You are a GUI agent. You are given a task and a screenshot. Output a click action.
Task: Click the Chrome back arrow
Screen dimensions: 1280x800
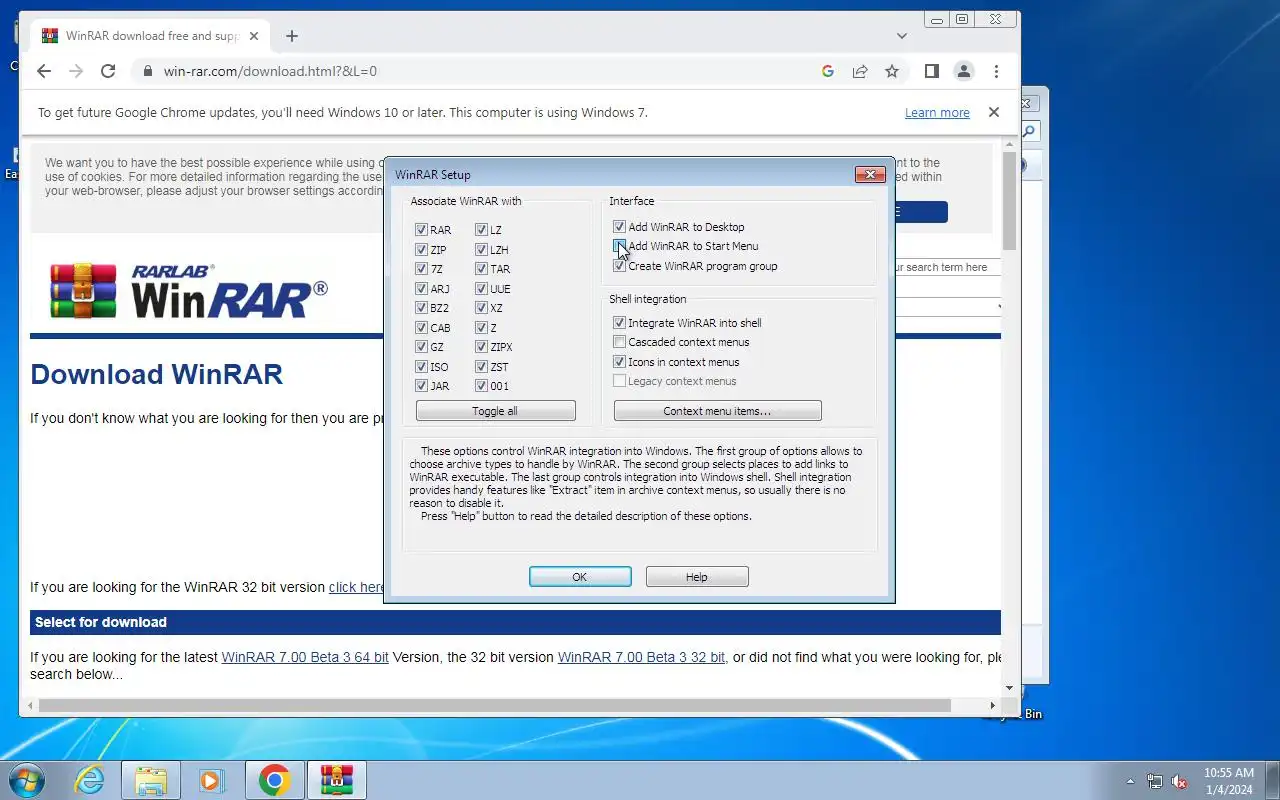(43, 71)
